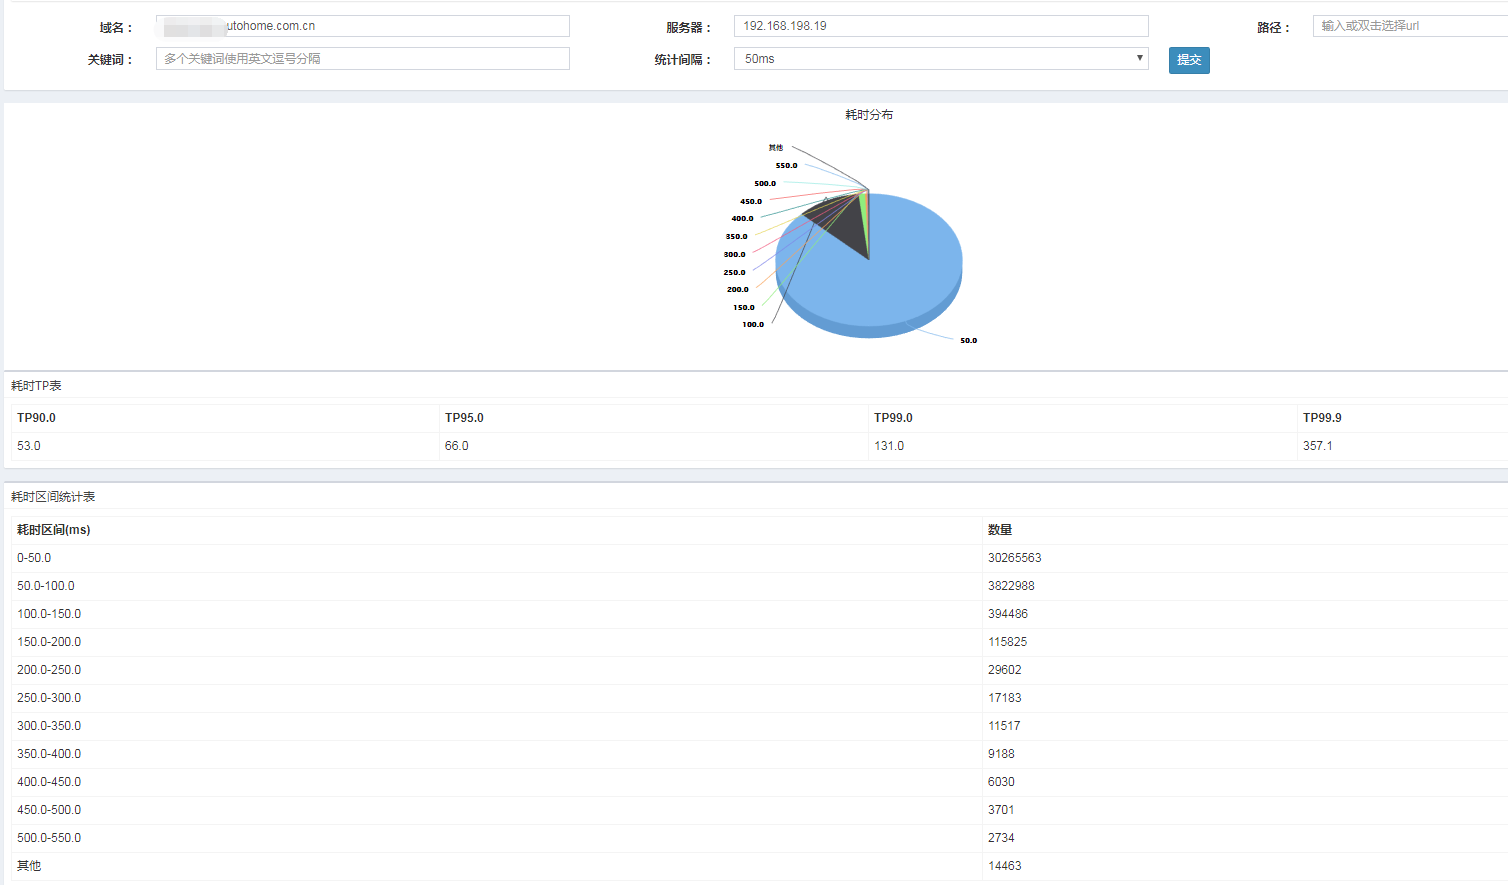Click the TP90 value 53.0

coord(29,446)
